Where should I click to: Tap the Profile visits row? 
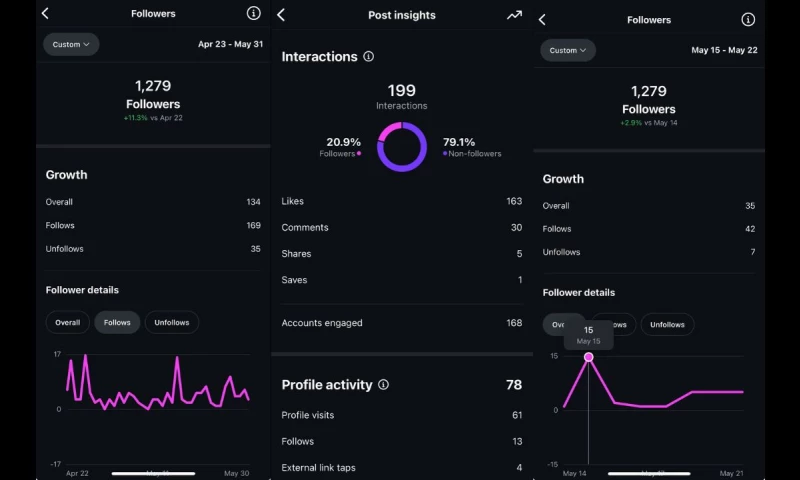tap(401, 415)
